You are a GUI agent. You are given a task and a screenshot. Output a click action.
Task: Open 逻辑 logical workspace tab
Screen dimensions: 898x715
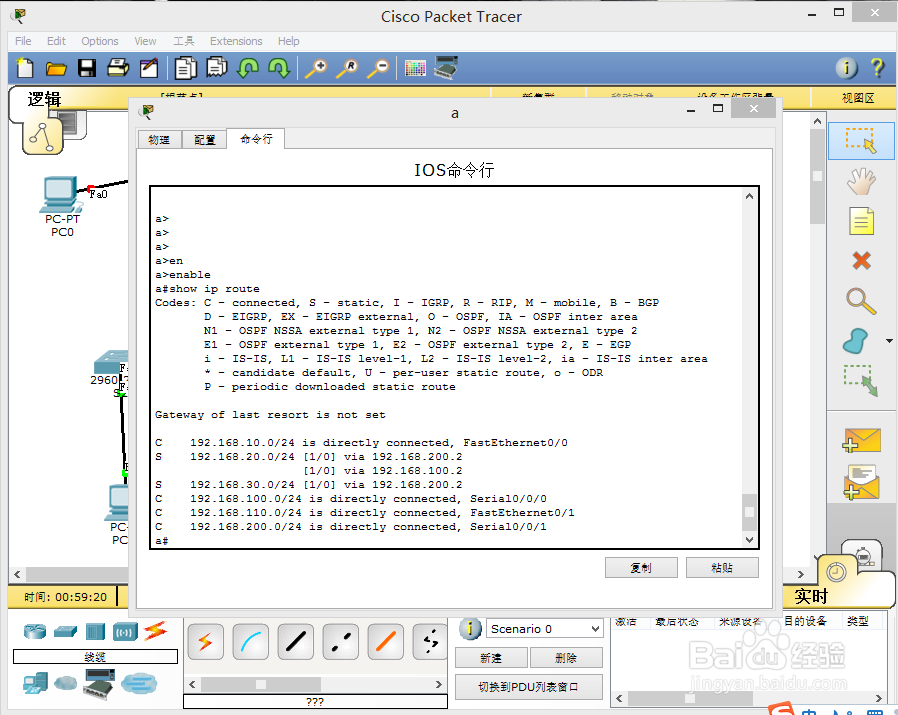[44, 99]
